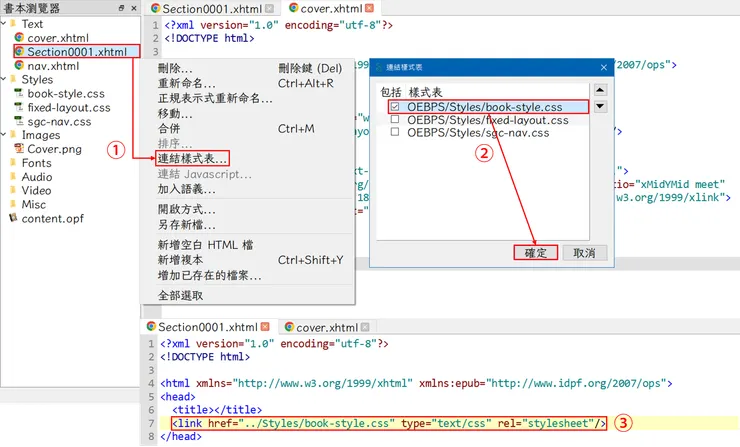Close the top Section0001.xhtml tab
740x447 pixels.
pos(269,8)
